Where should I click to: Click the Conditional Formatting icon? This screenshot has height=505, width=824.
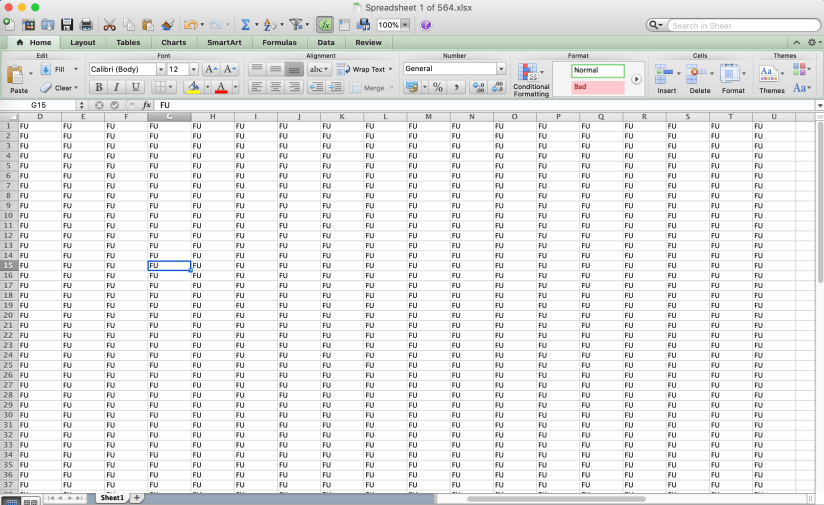tap(531, 77)
